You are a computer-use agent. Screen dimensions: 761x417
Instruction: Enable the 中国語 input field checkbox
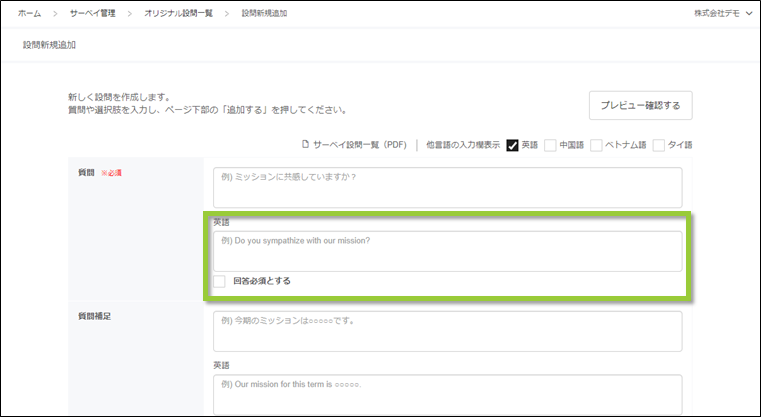[x=551, y=145]
